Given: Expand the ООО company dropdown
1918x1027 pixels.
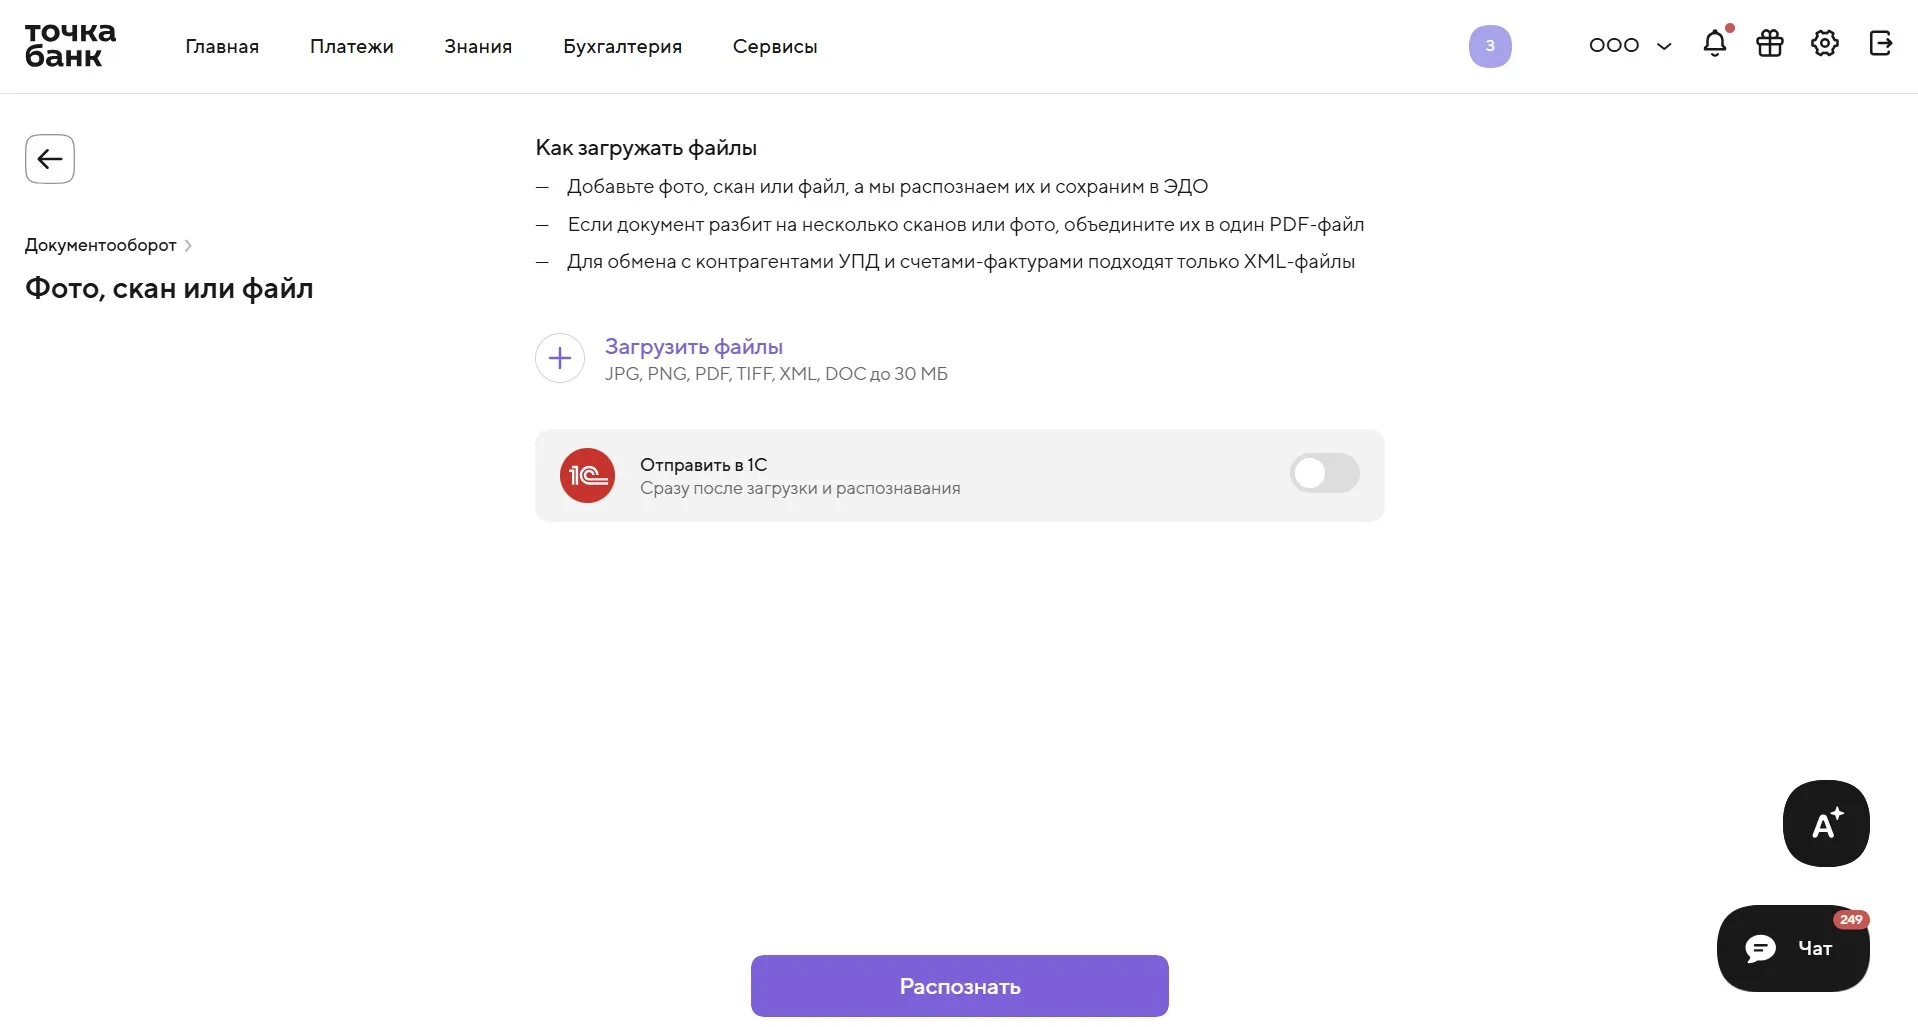Looking at the screenshot, I should point(1630,46).
